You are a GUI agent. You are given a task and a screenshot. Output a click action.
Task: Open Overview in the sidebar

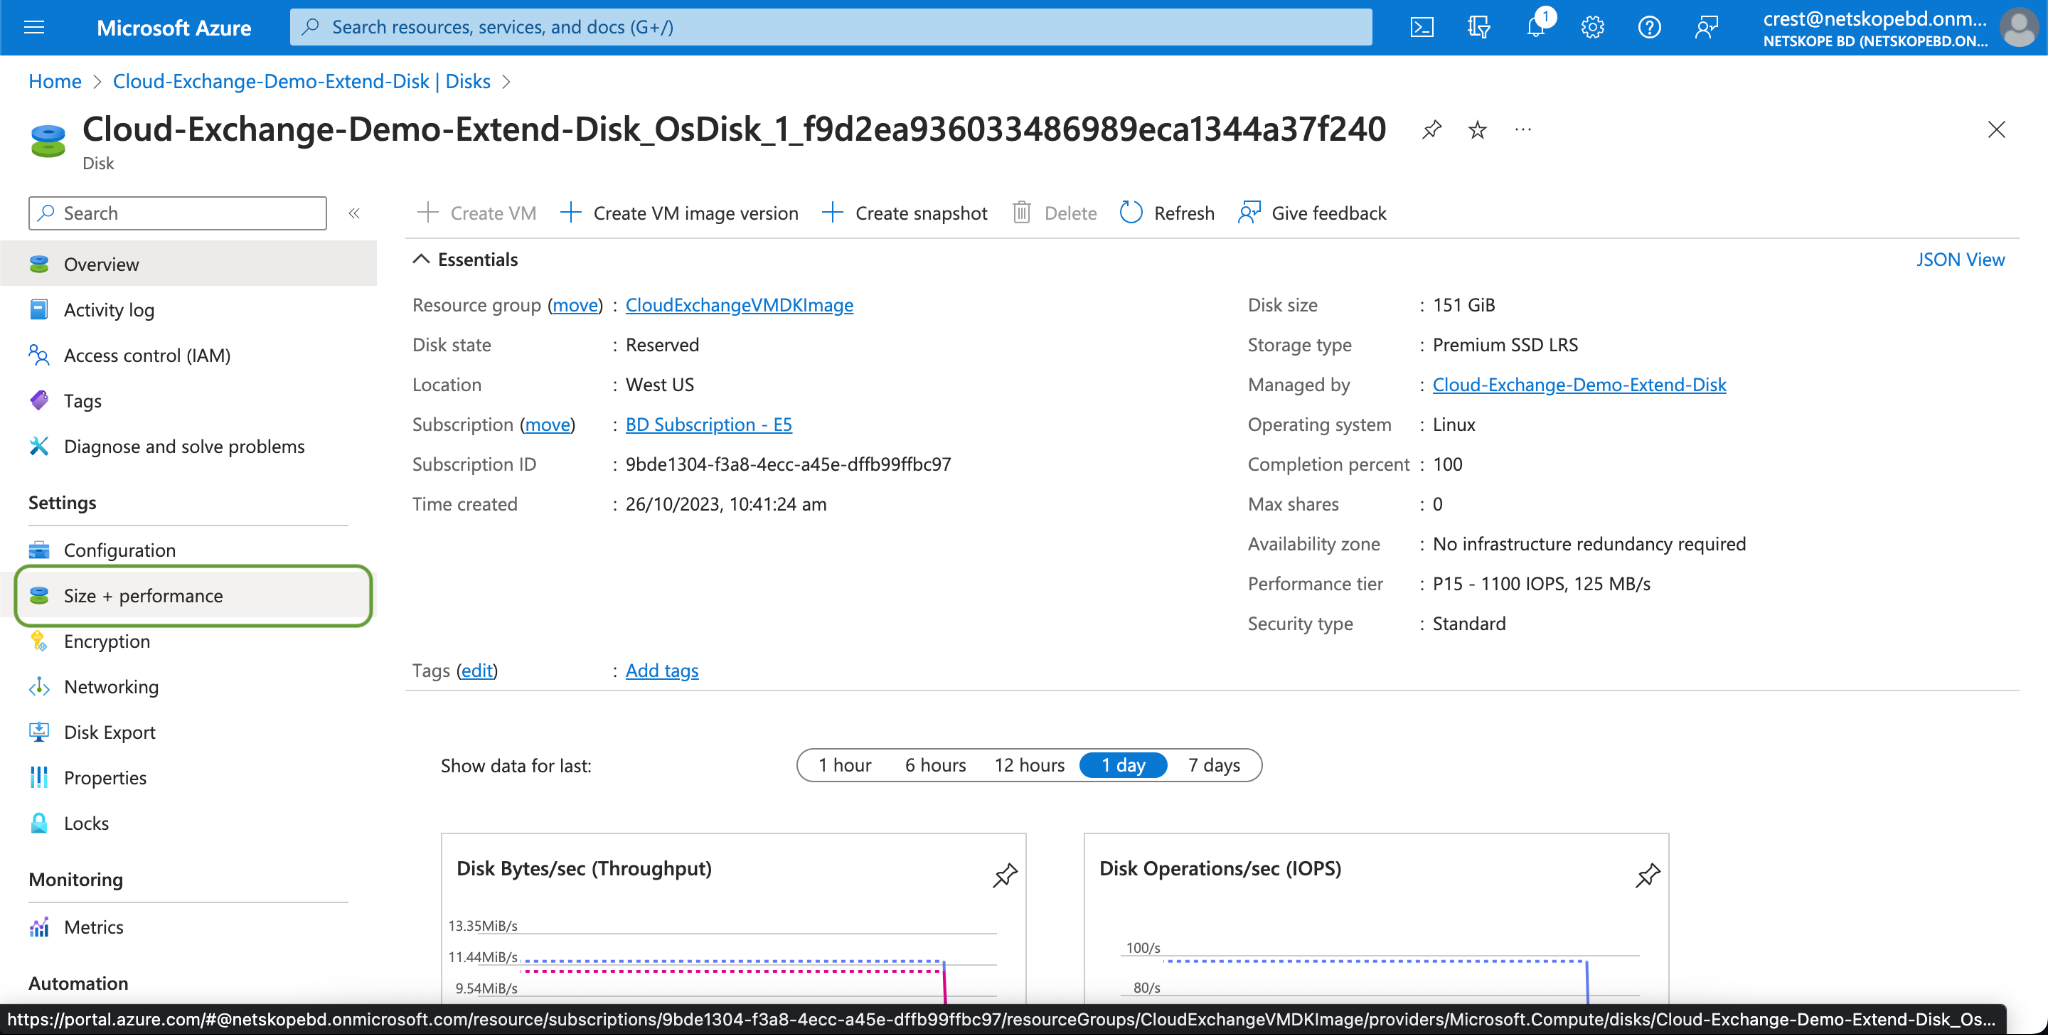click(188, 264)
